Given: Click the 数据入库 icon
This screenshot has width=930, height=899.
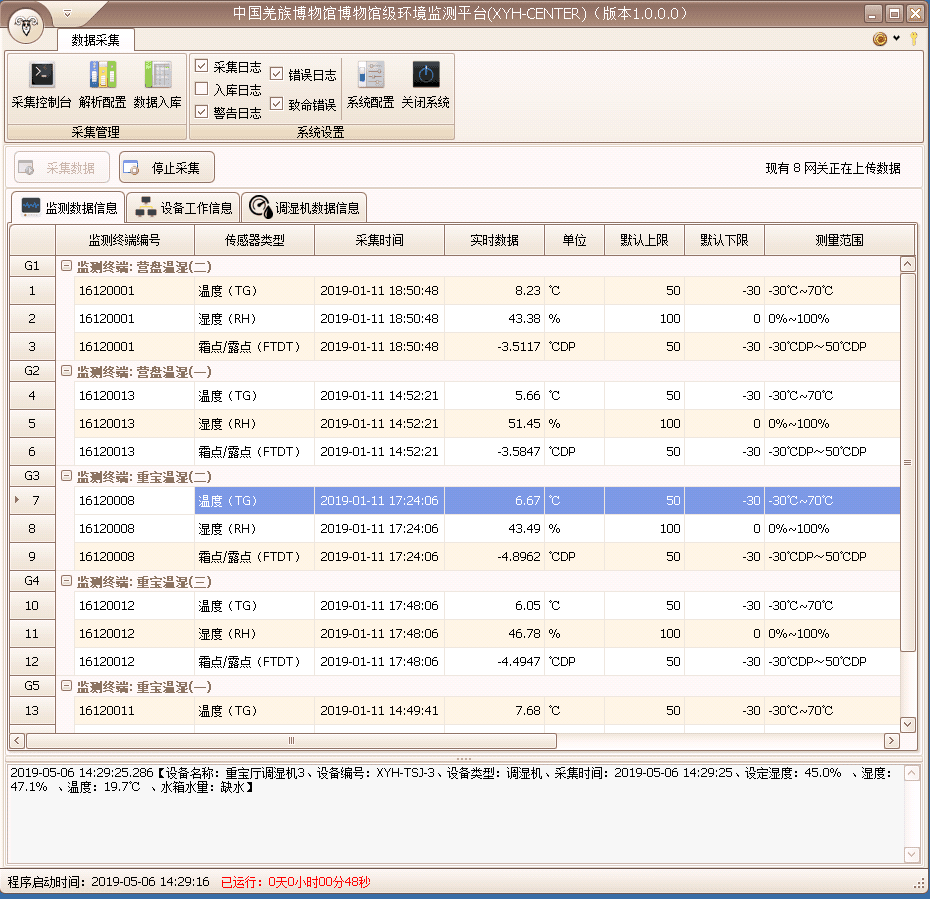Looking at the screenshot, I should (x=158, y=76).
